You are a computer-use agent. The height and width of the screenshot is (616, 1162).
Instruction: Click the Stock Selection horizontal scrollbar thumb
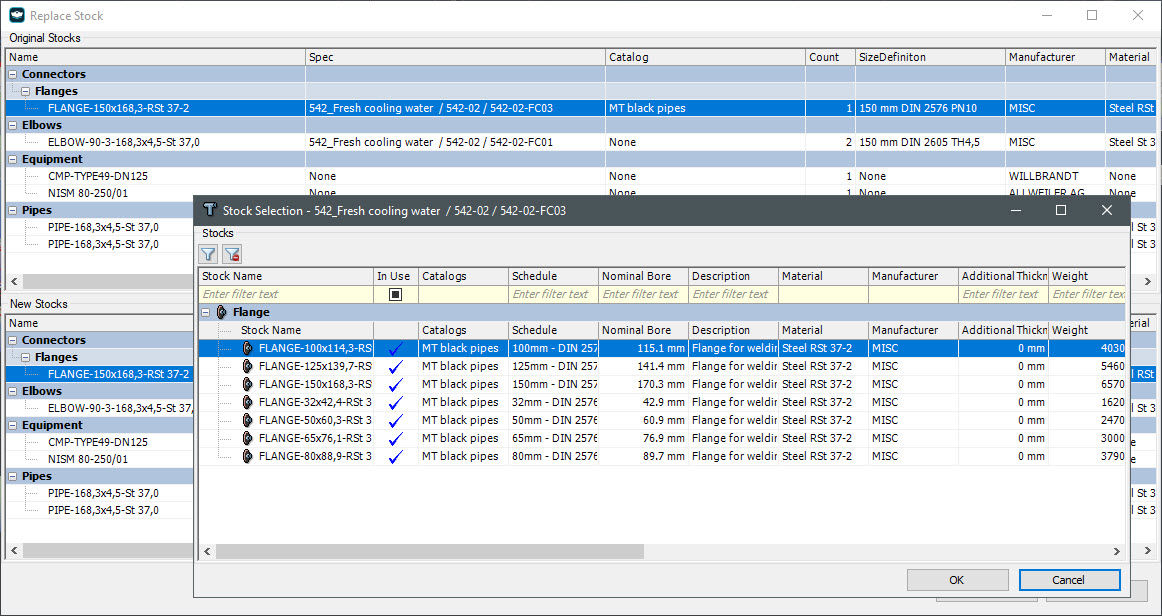coord(428,551)
